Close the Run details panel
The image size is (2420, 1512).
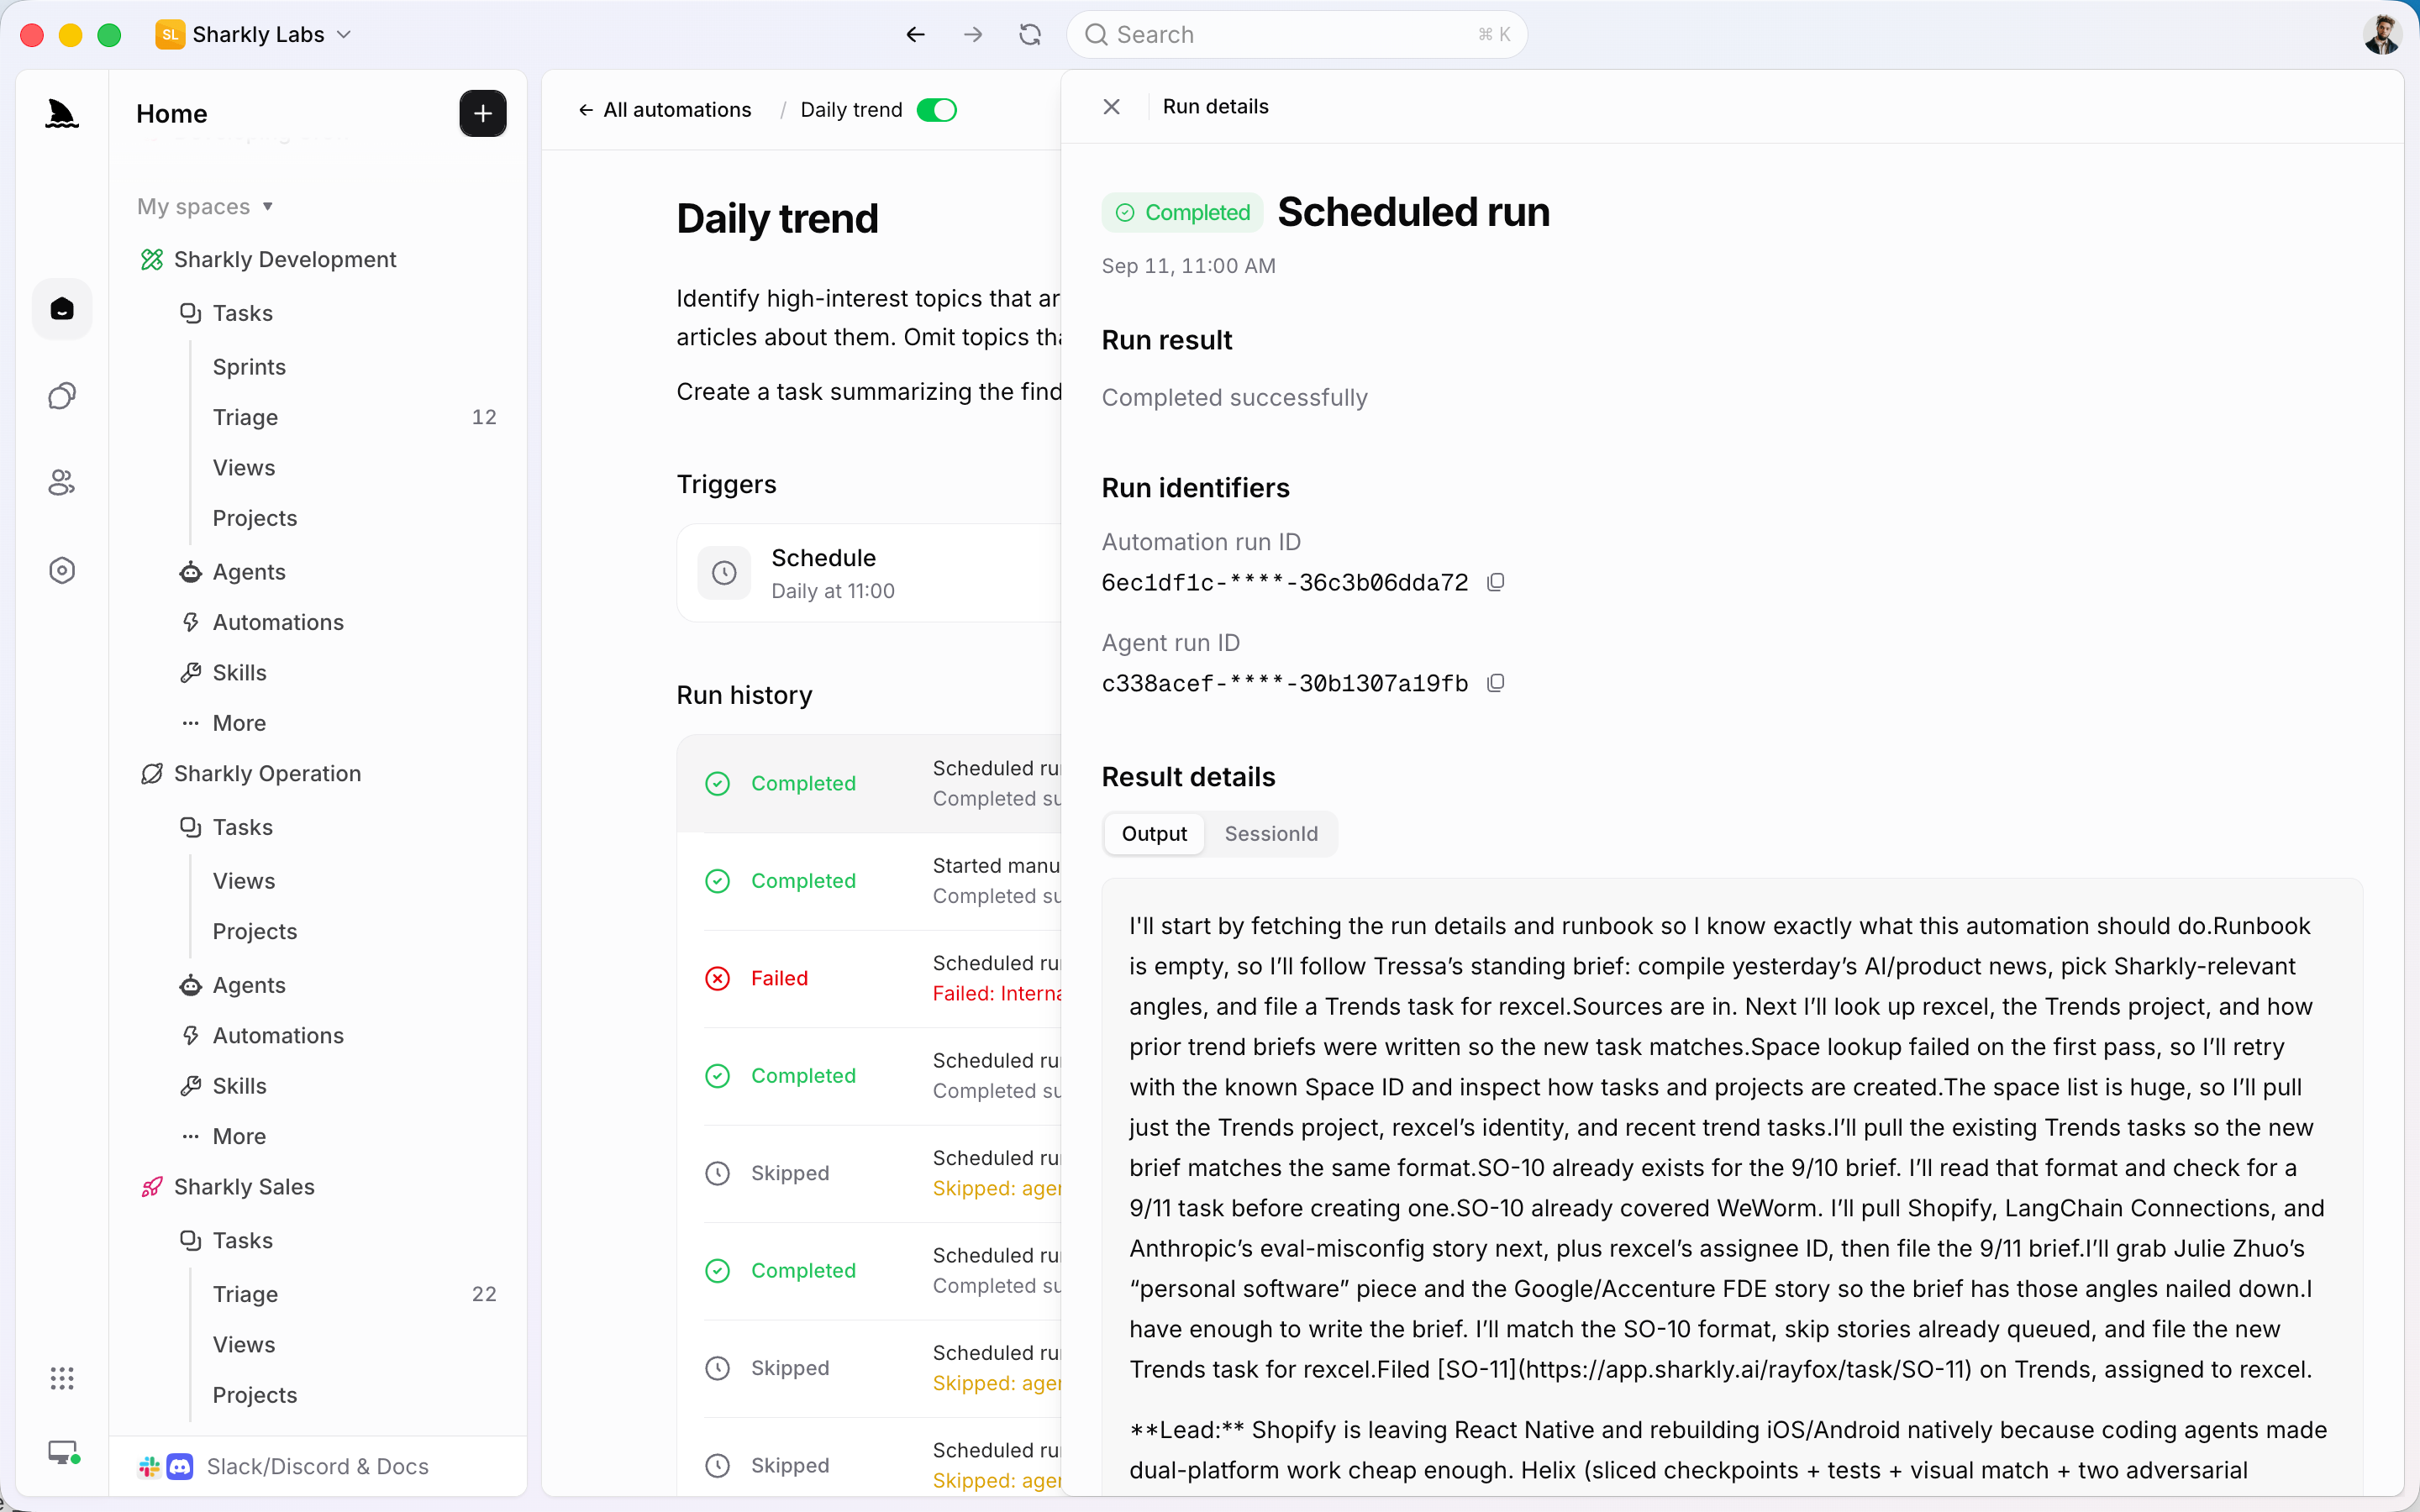(x=1112, y=107)
